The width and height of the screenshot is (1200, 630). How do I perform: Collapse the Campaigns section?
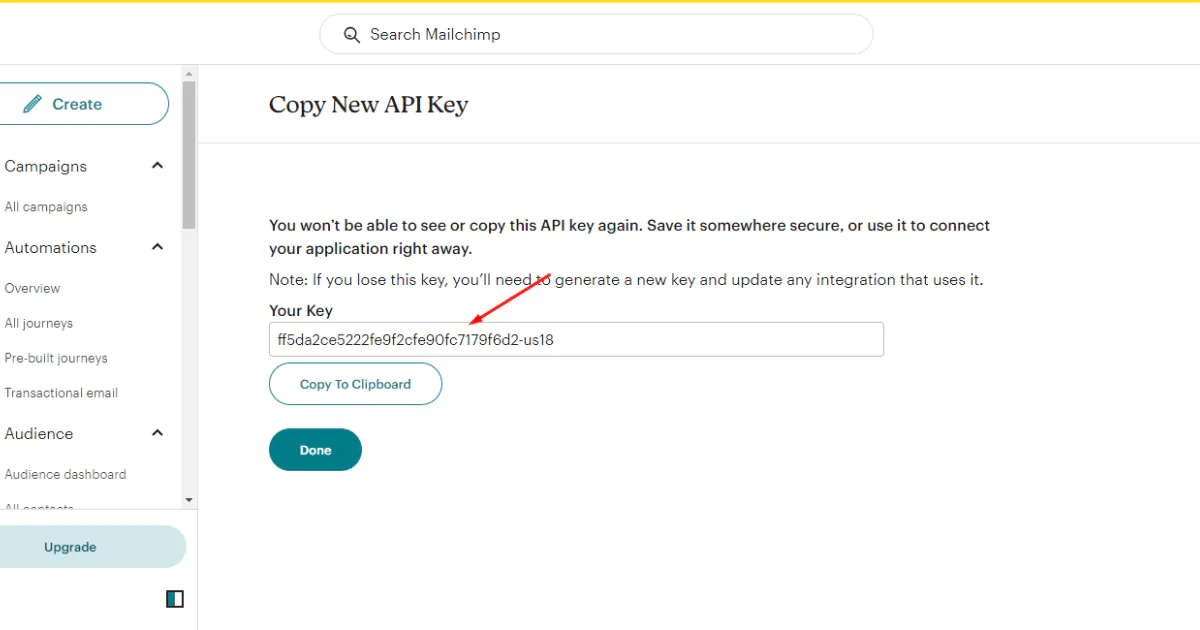(157, 165)
